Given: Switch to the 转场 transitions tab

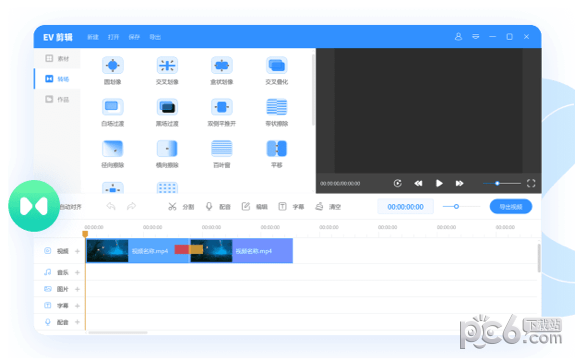Looking at the screenshot, I should [x=57, y=79].
